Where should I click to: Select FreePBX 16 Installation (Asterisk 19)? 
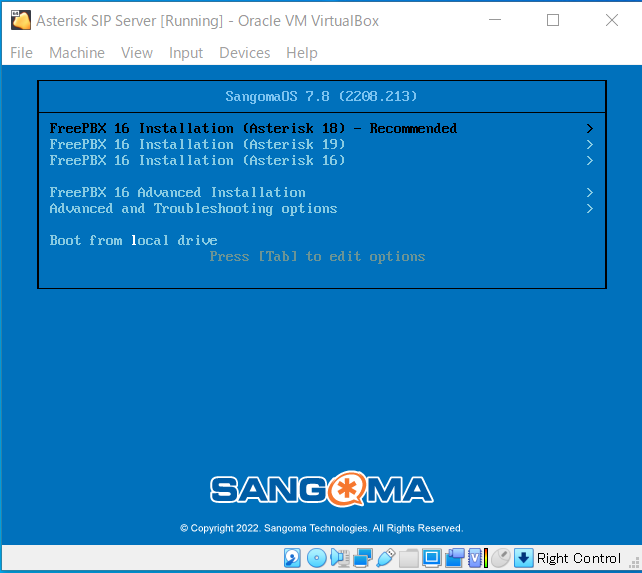321,144
